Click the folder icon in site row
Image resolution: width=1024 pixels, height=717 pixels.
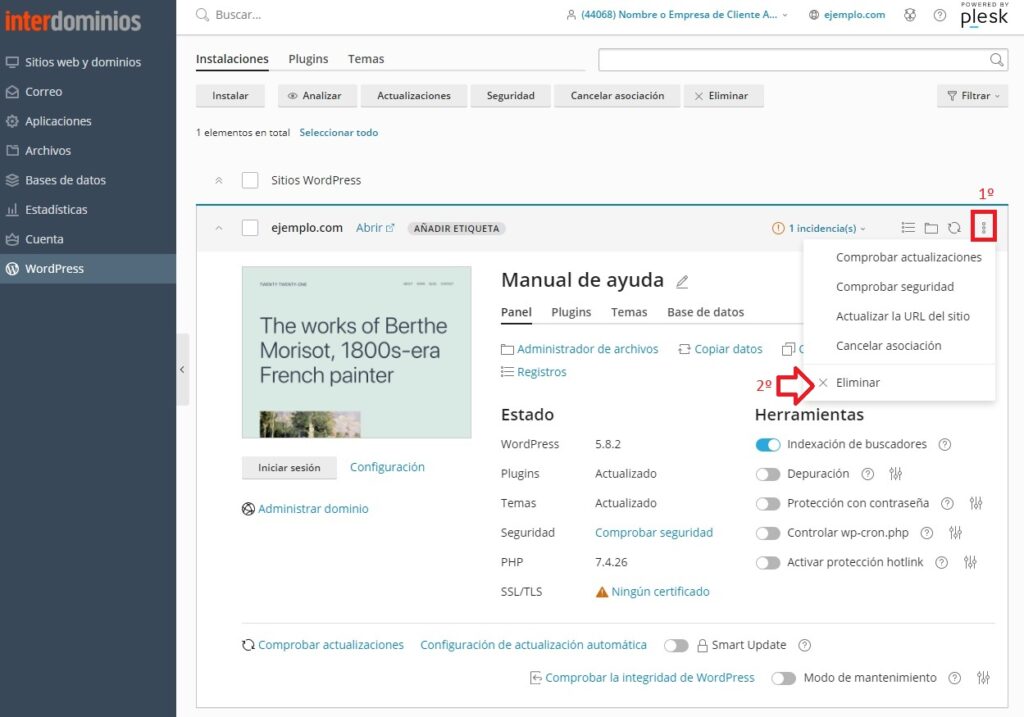point(931,228)
